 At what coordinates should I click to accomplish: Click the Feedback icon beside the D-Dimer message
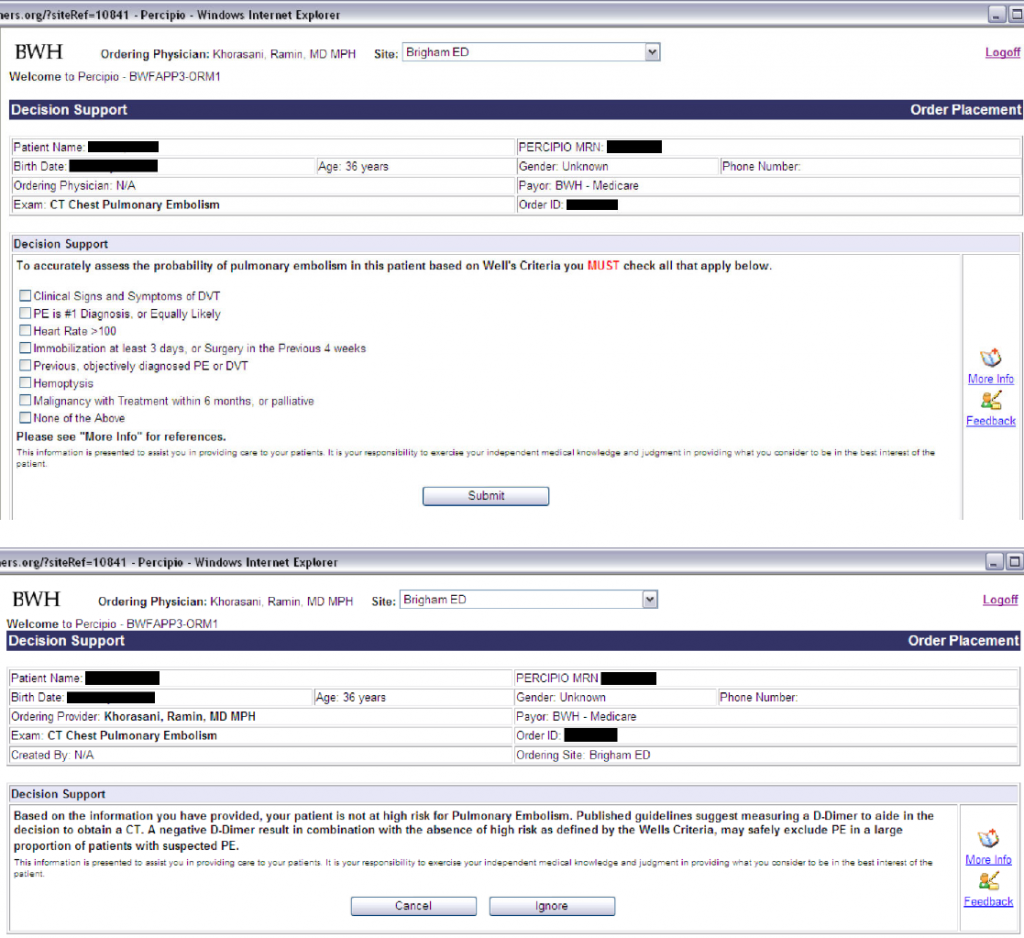(988, 881)
